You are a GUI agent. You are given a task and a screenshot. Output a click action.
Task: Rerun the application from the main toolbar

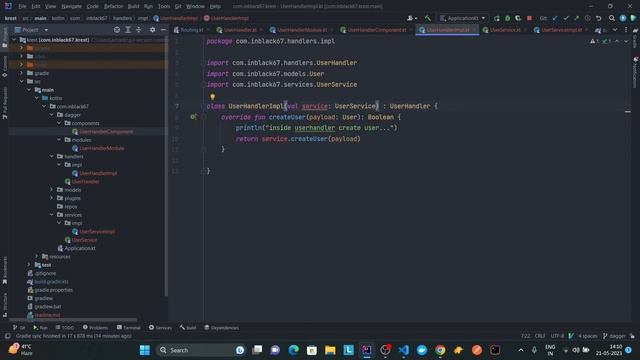497,18
